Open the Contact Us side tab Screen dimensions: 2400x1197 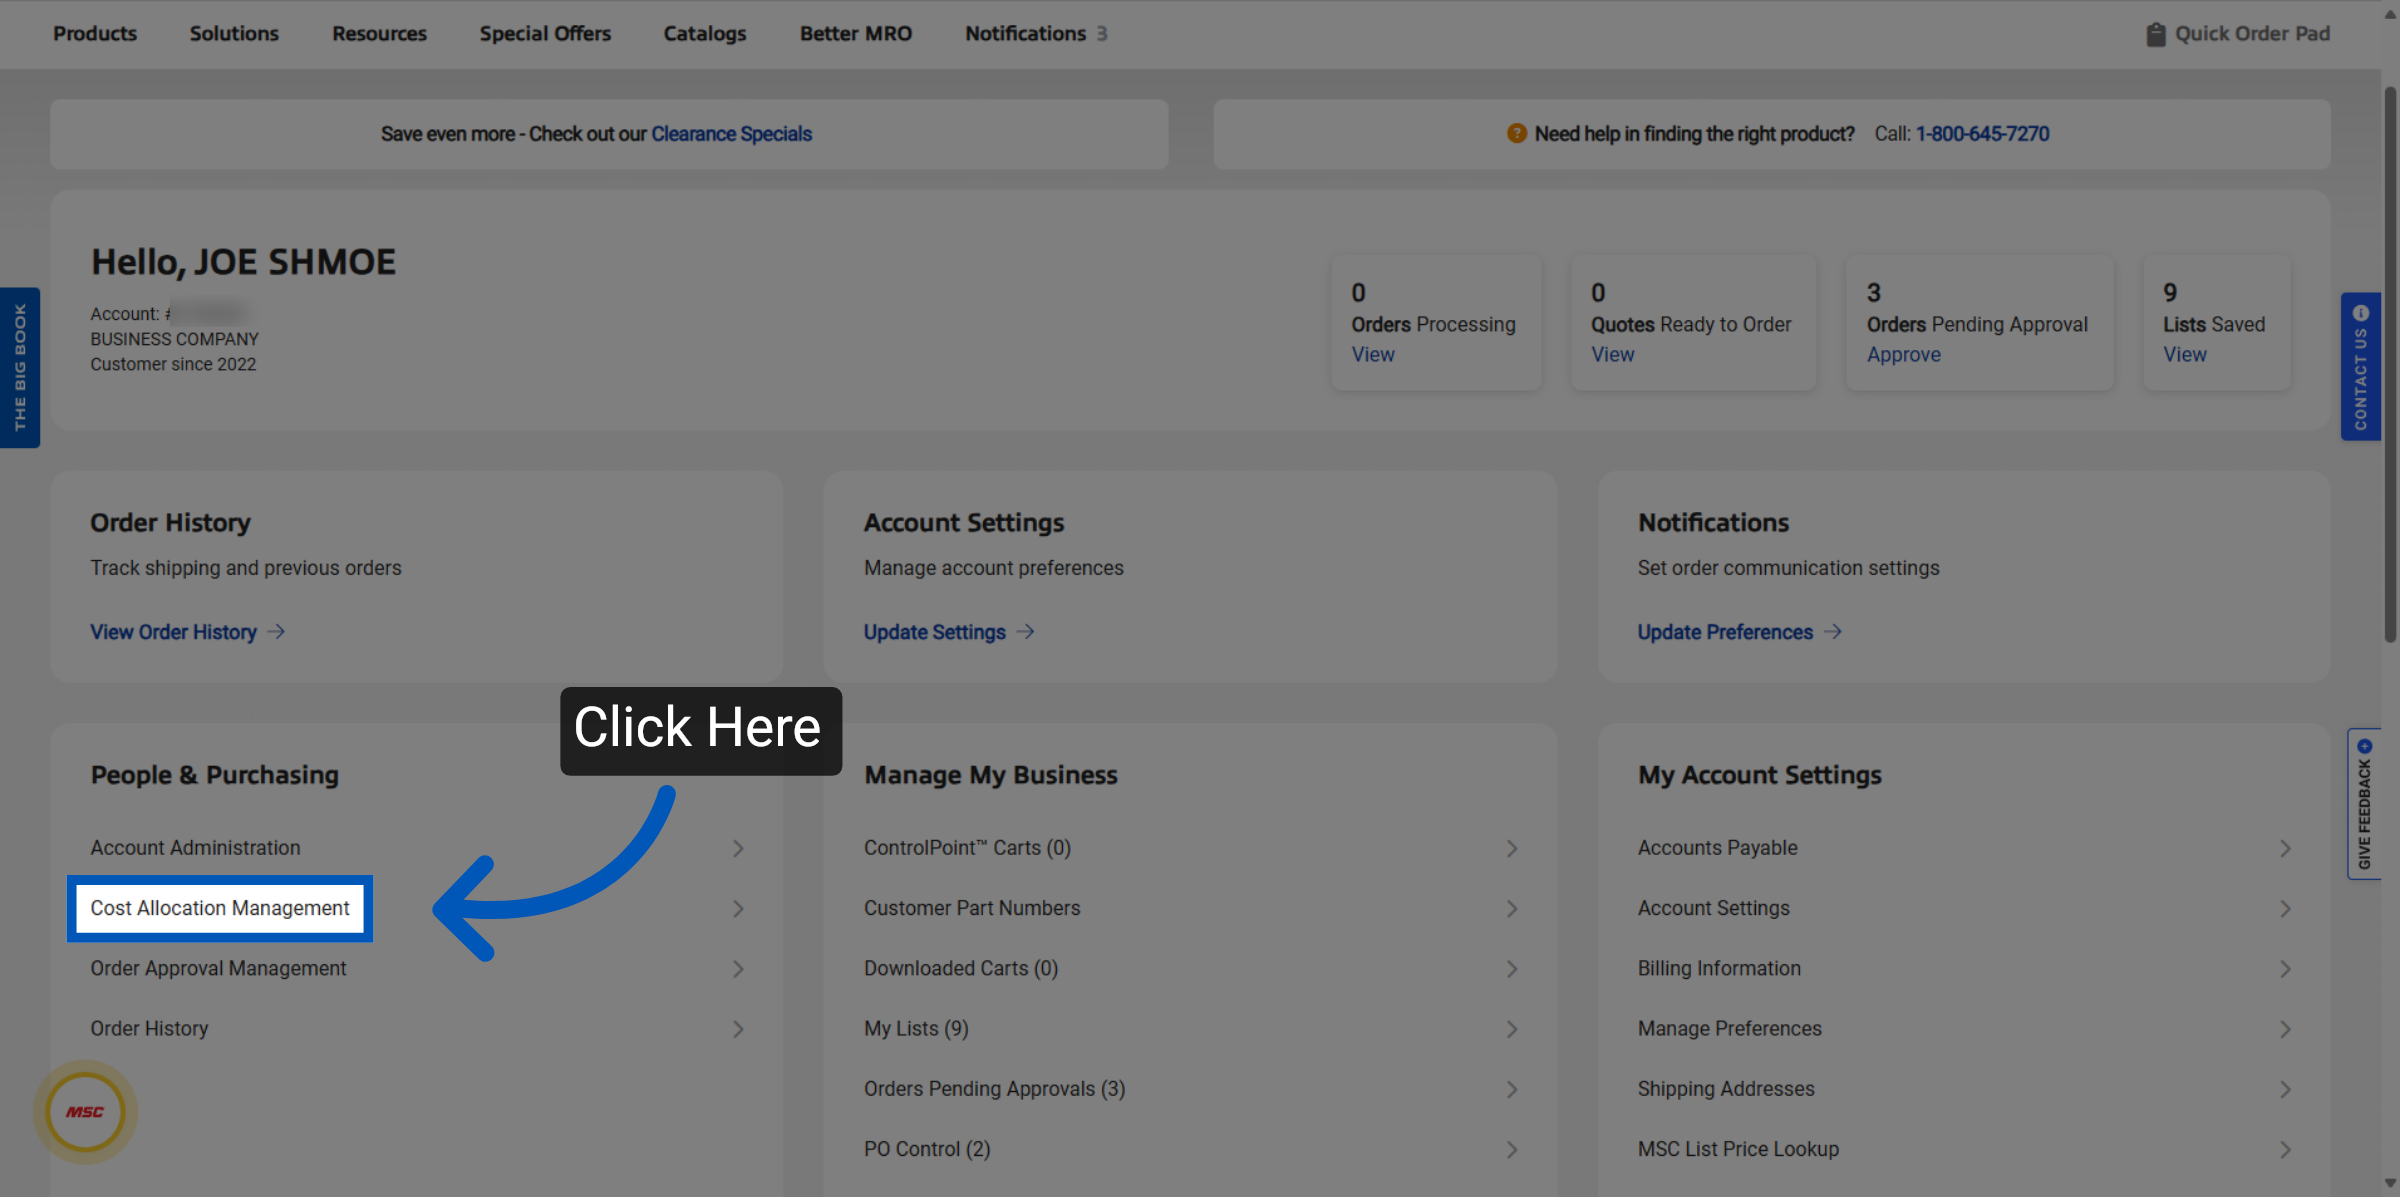click(2360, 366)
